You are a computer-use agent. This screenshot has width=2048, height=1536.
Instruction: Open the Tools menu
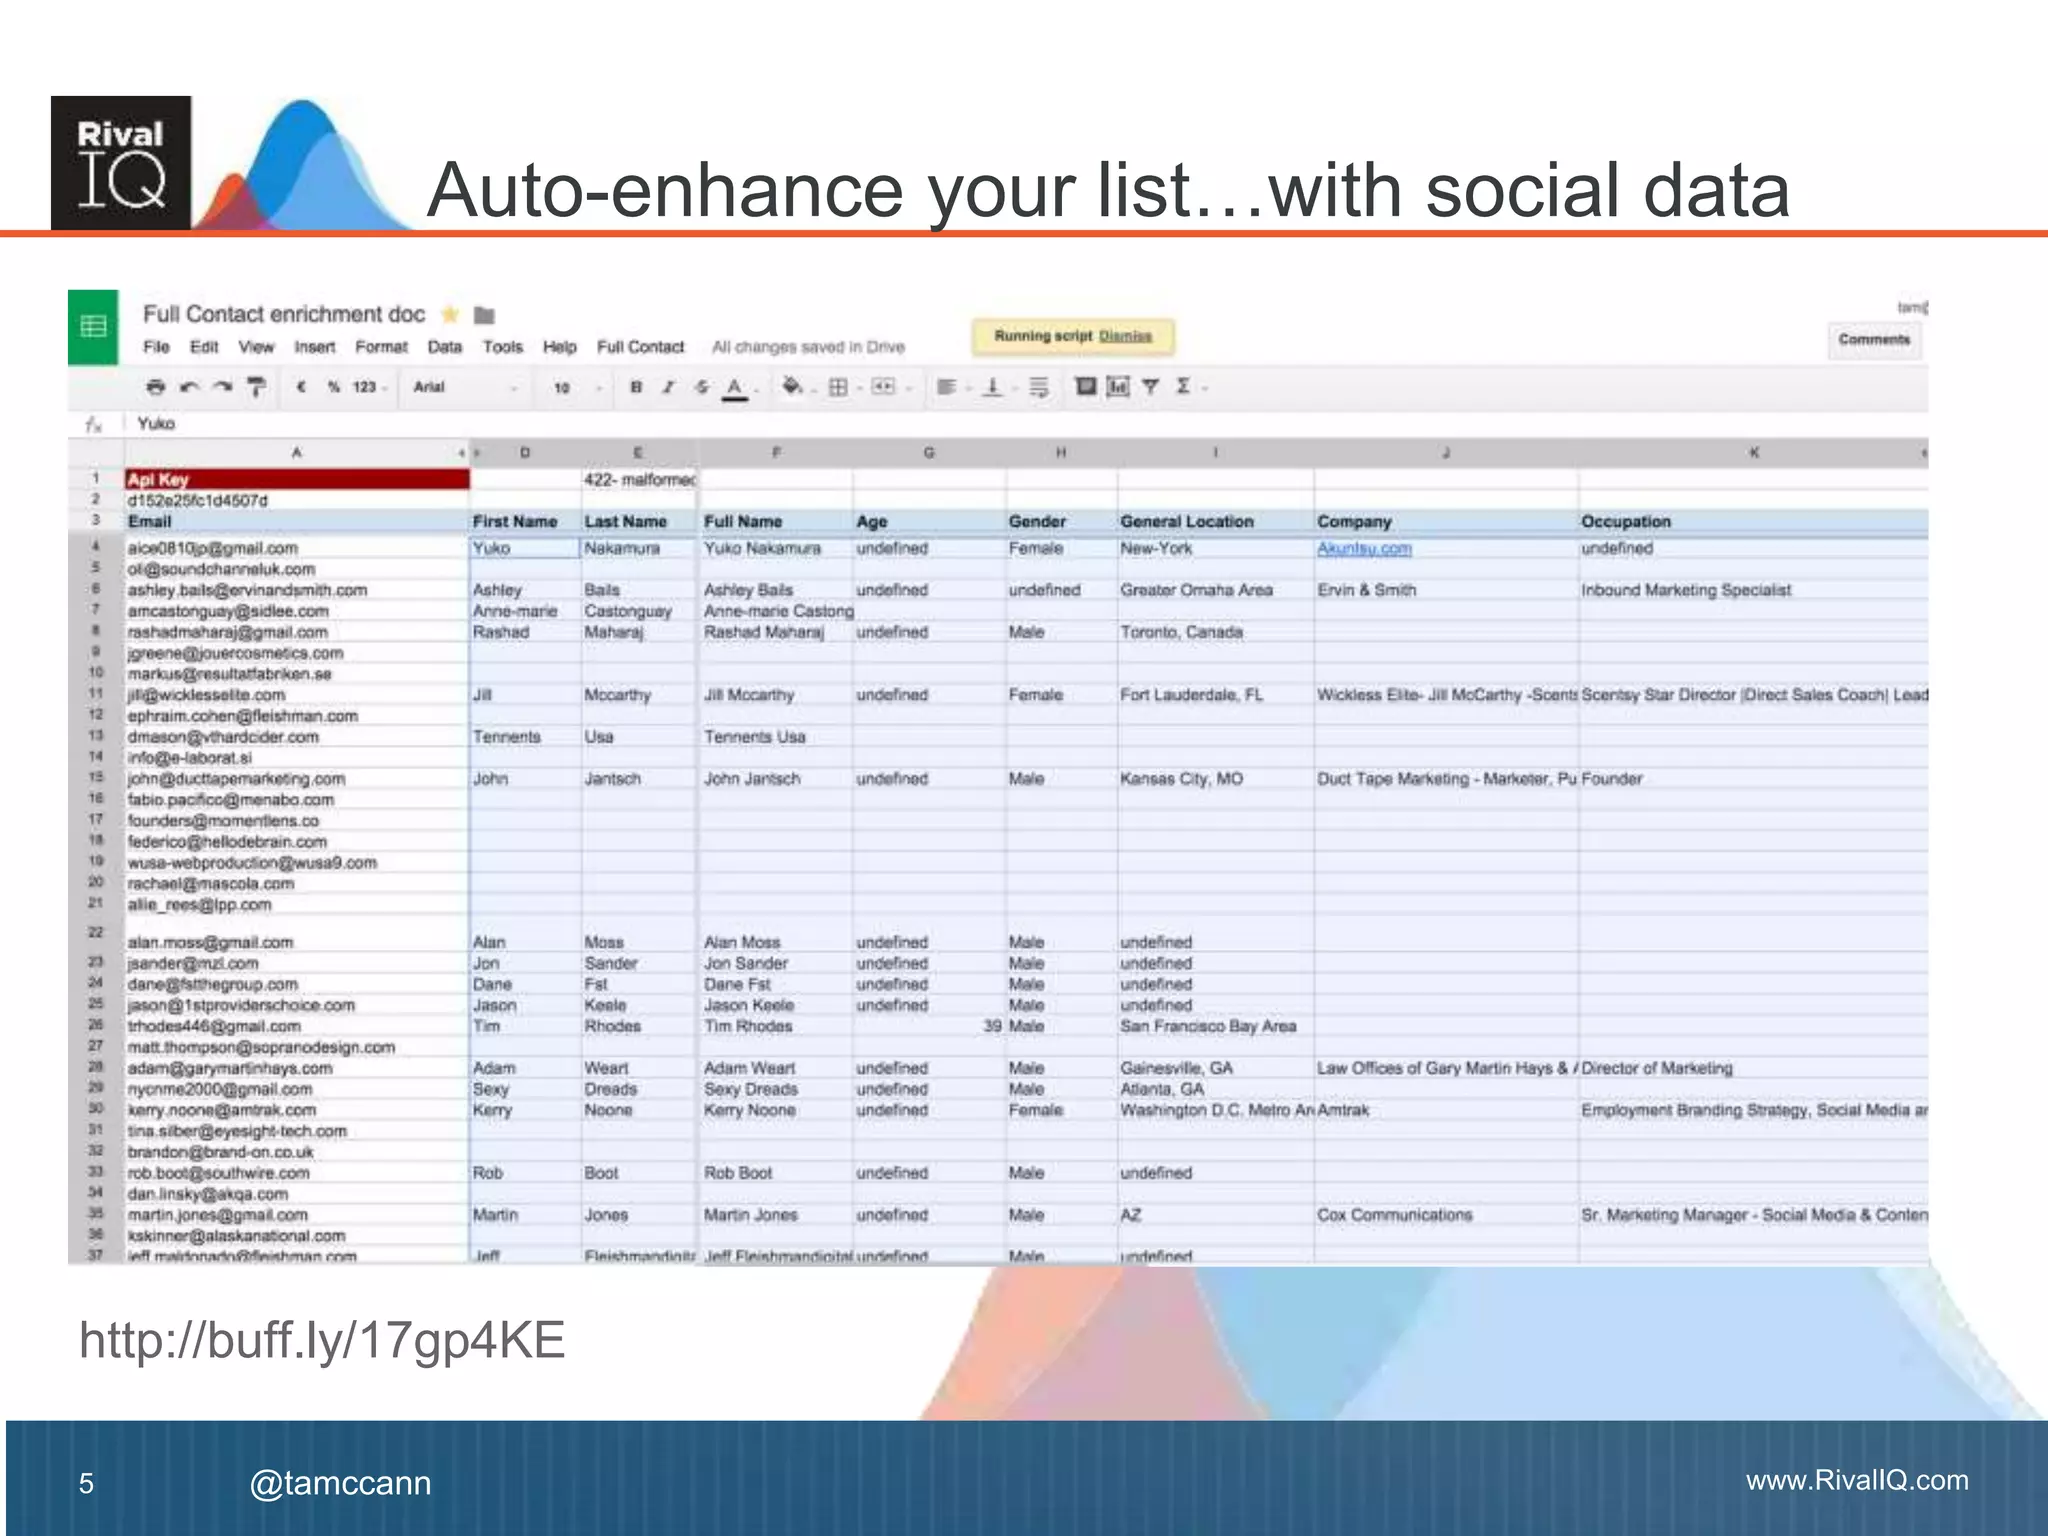coord(502,347)
